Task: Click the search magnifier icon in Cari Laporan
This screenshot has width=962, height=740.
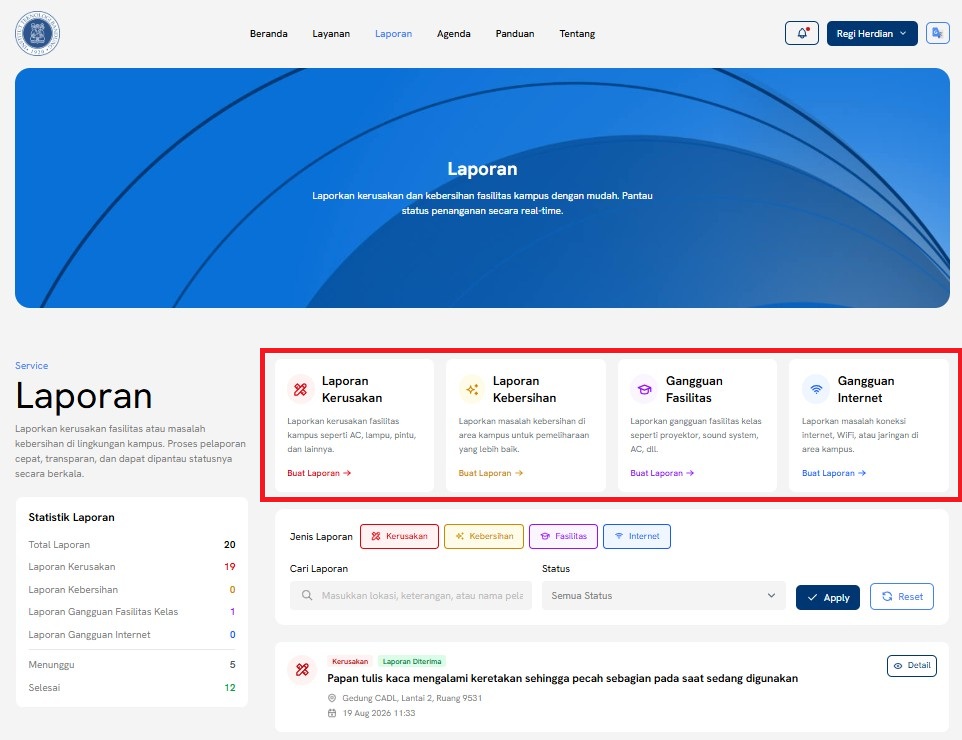Action: (307, 595)
